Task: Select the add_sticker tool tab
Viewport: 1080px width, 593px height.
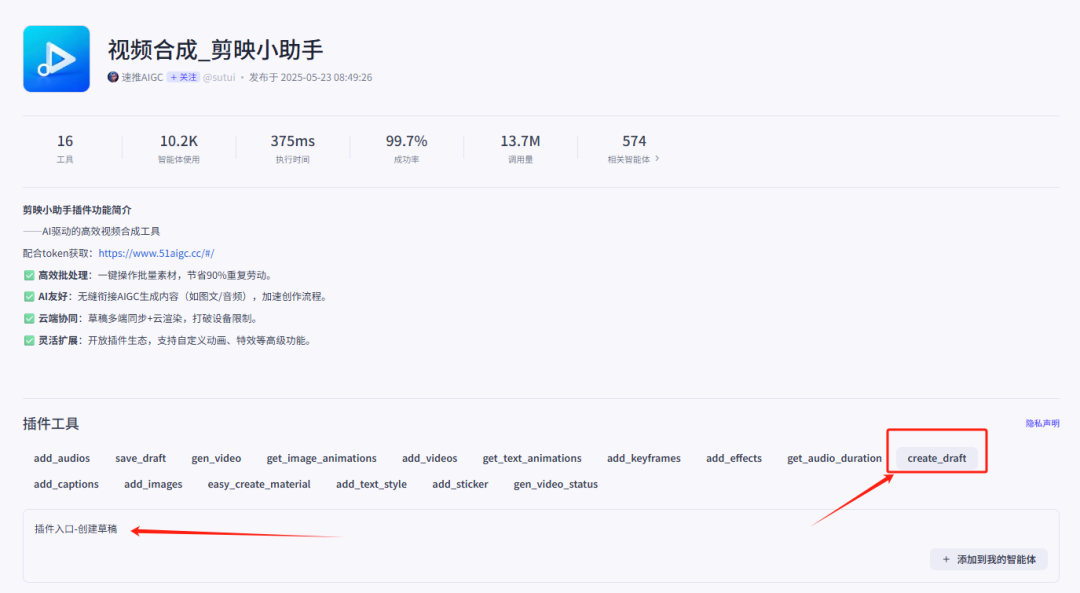Action: (x=460, y=484)
